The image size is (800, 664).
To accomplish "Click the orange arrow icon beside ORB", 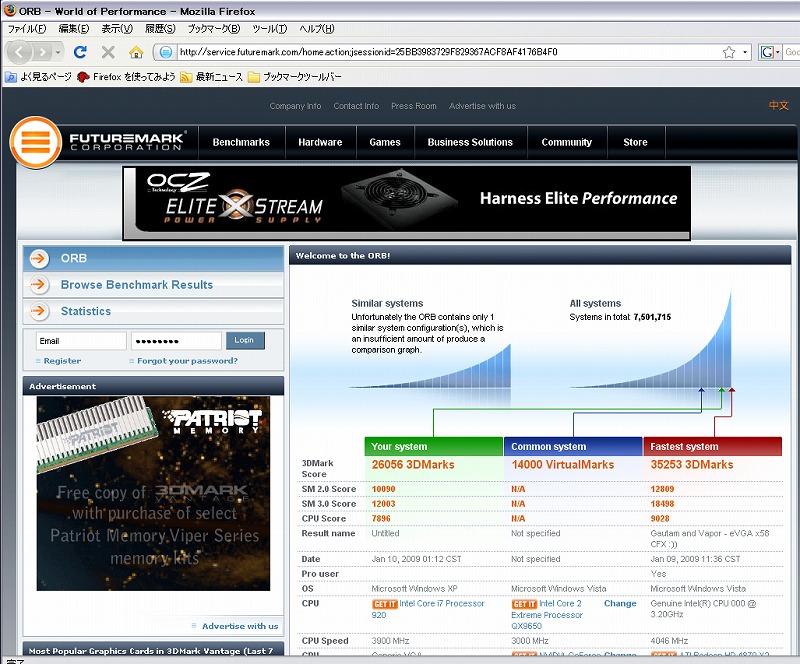I will tap(39, 258).
